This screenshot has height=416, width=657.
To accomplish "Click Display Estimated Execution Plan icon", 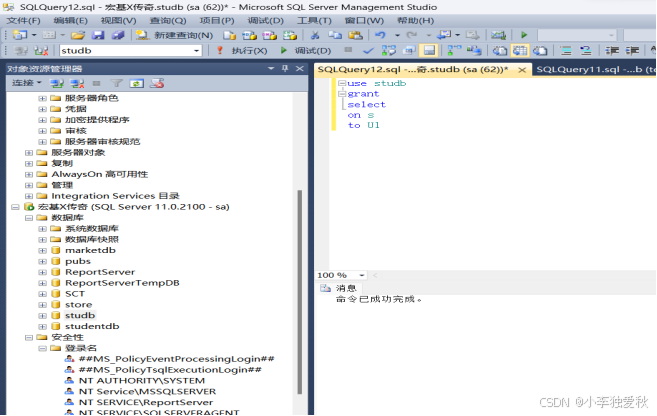I will (388, 51).
